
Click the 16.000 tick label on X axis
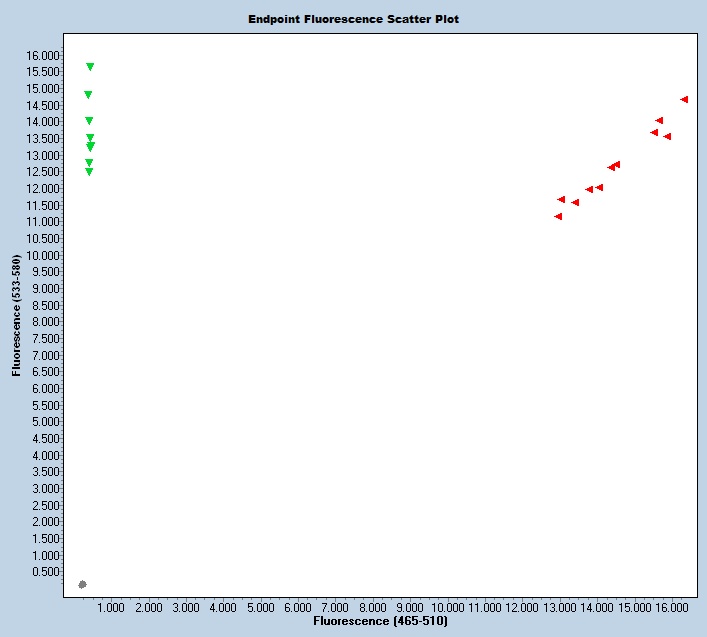point(672,607)
